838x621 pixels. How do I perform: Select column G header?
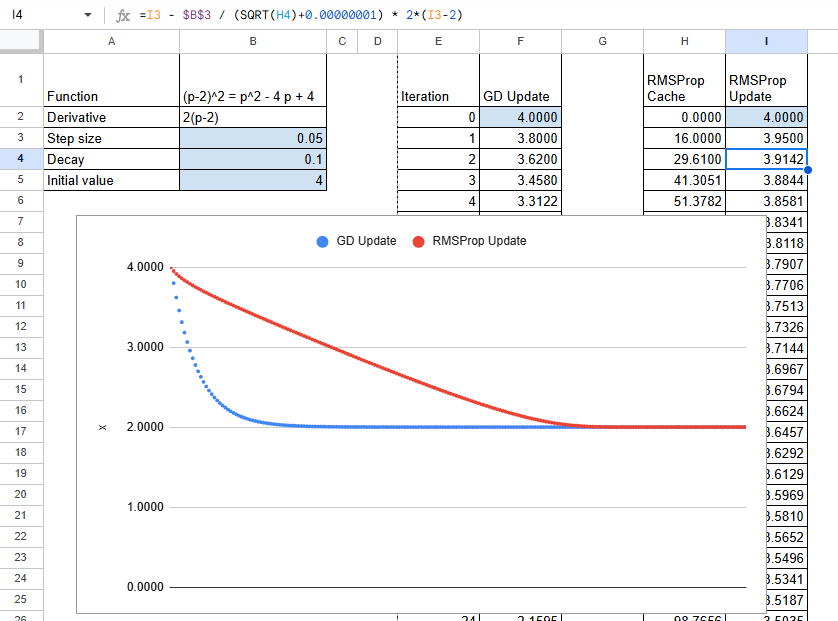pos(602,41)
